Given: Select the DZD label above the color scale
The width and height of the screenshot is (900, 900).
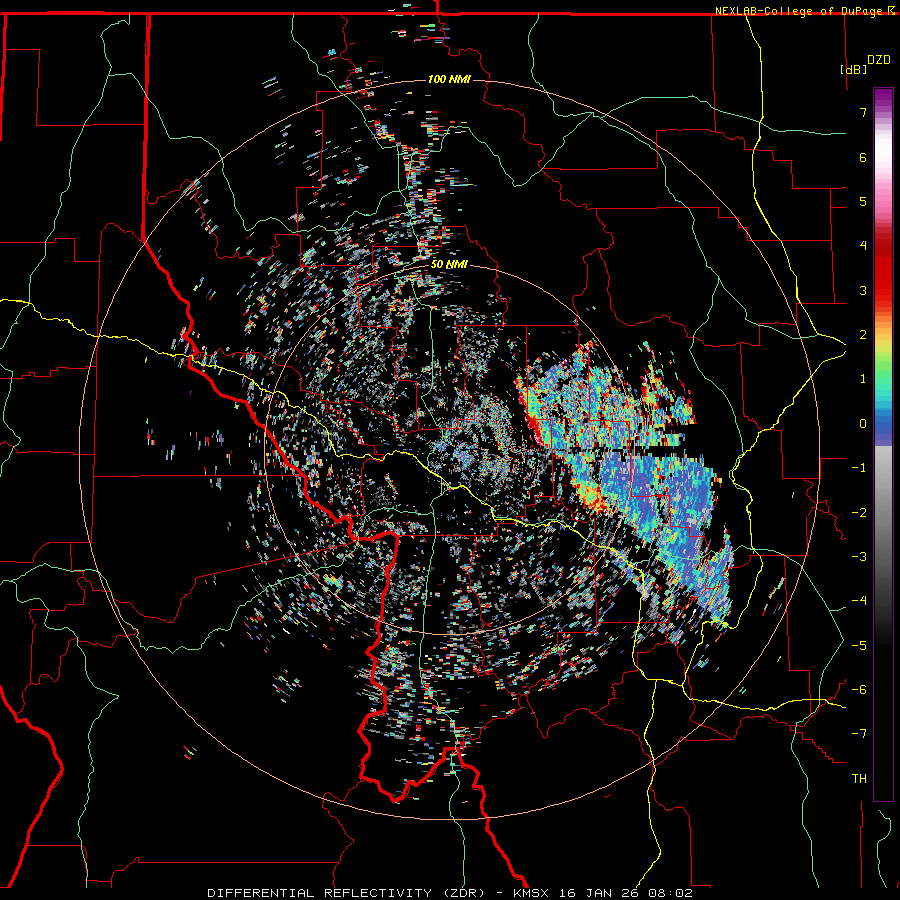Looking at the screenshot, I should [878, 60].
